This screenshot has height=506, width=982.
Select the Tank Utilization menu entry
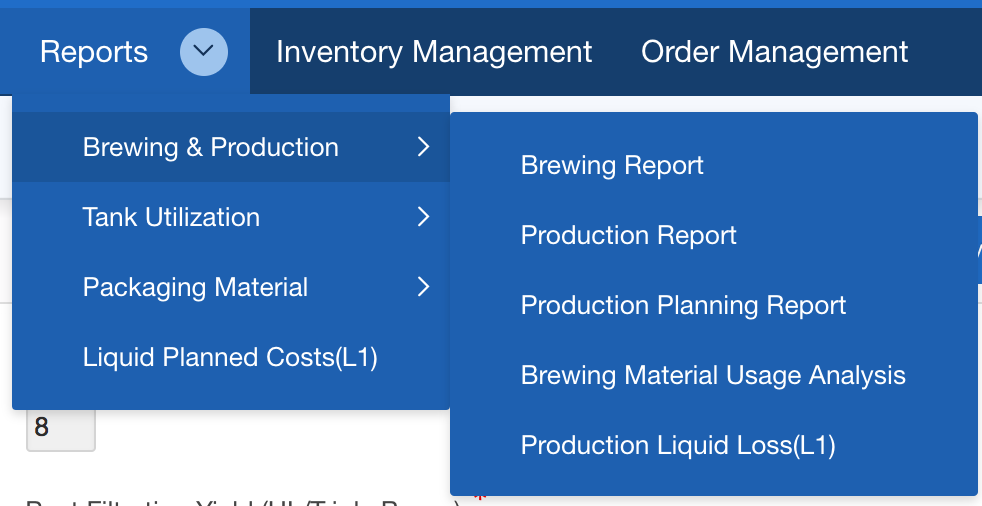[x=171, y=217]
